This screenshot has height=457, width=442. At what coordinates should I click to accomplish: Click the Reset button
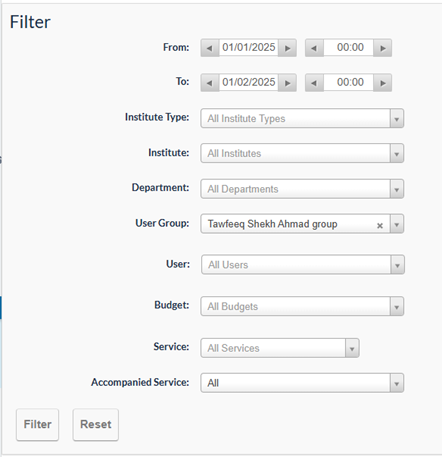[x=96, y=425]
